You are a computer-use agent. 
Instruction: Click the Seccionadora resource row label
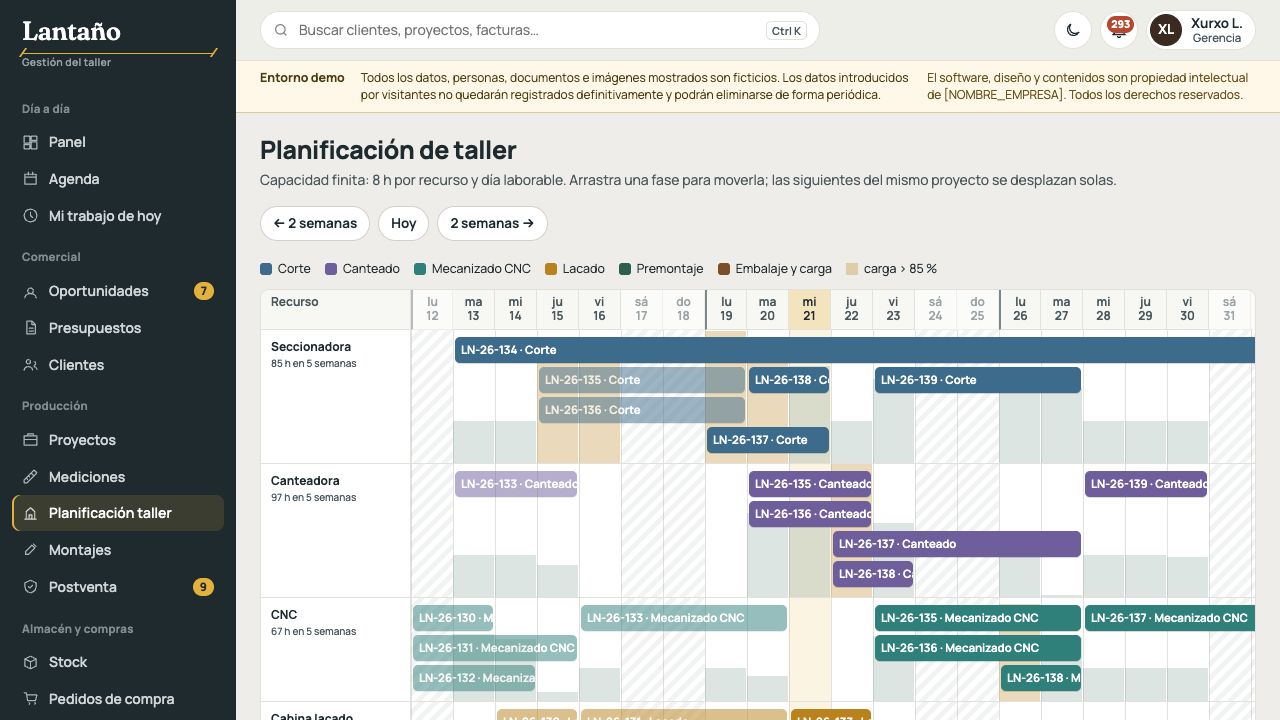[x=311, y=347]
